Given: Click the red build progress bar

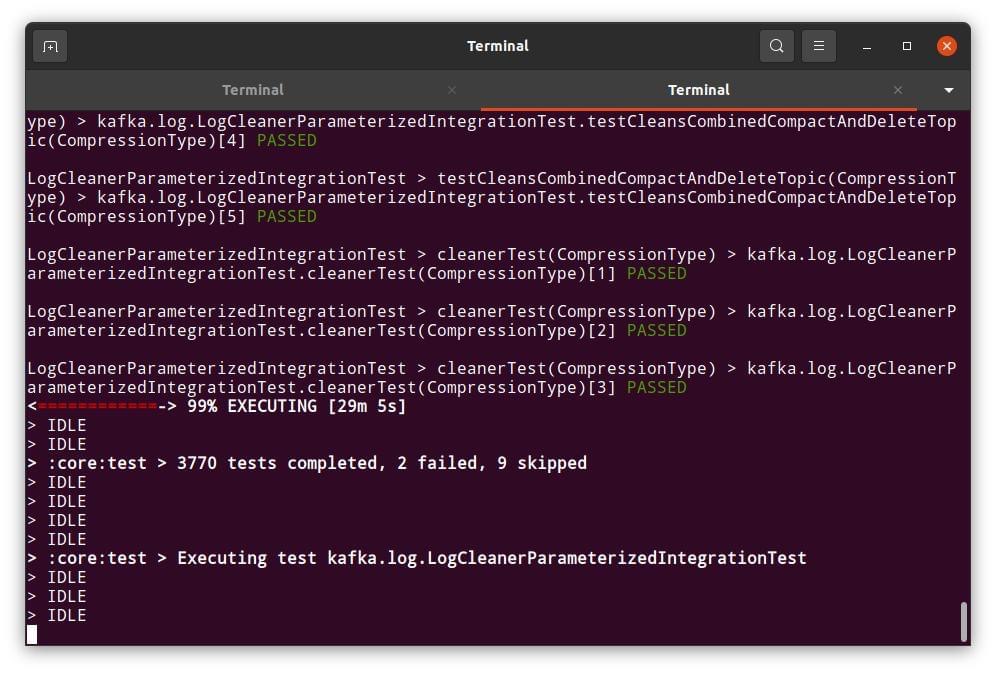Looking at the screenshot, I should click(97, 407).
